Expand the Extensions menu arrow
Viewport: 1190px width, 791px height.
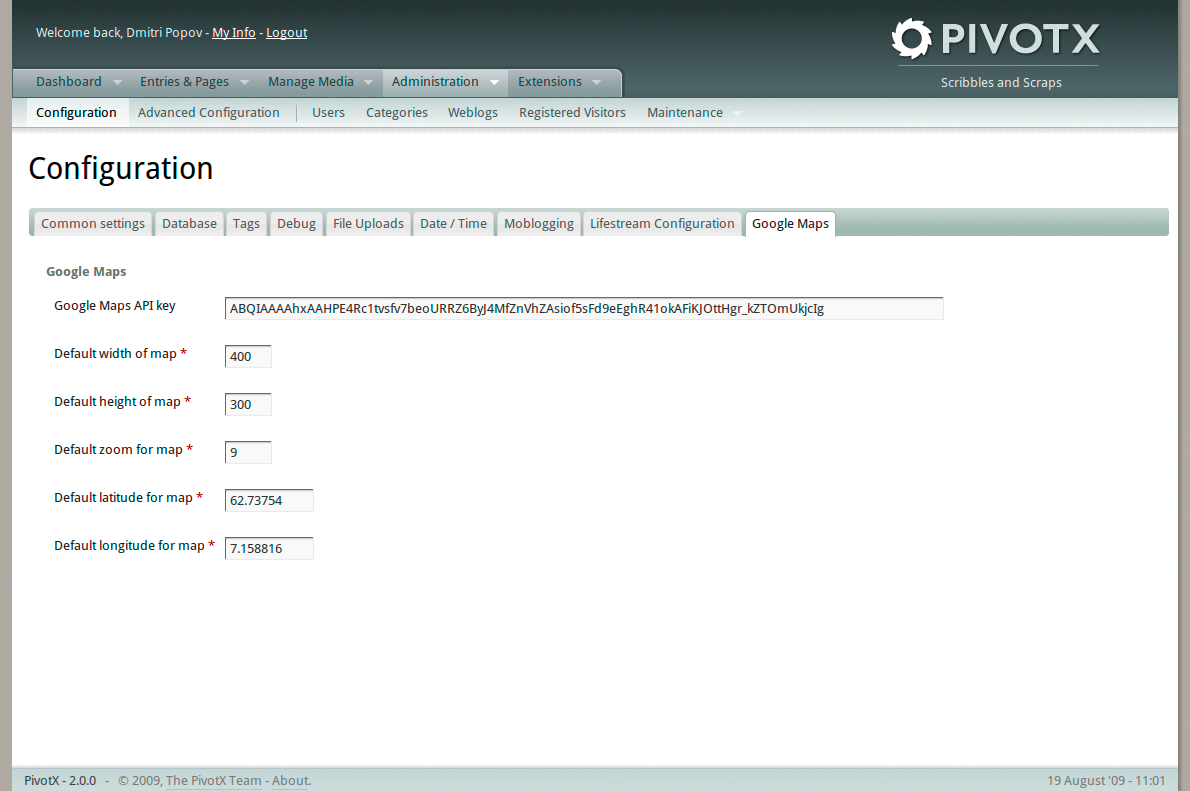(x=597, y=82)
